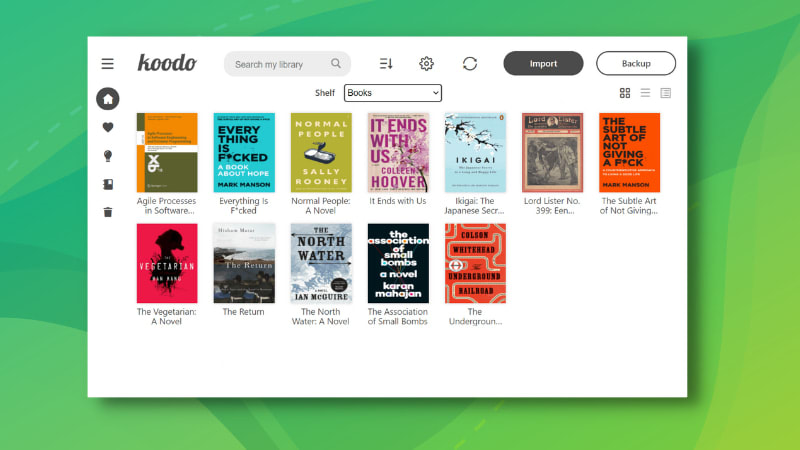Open the Highlights lightbulb section
The width and height of the screenshot is (800, 450).
(108, 156)
